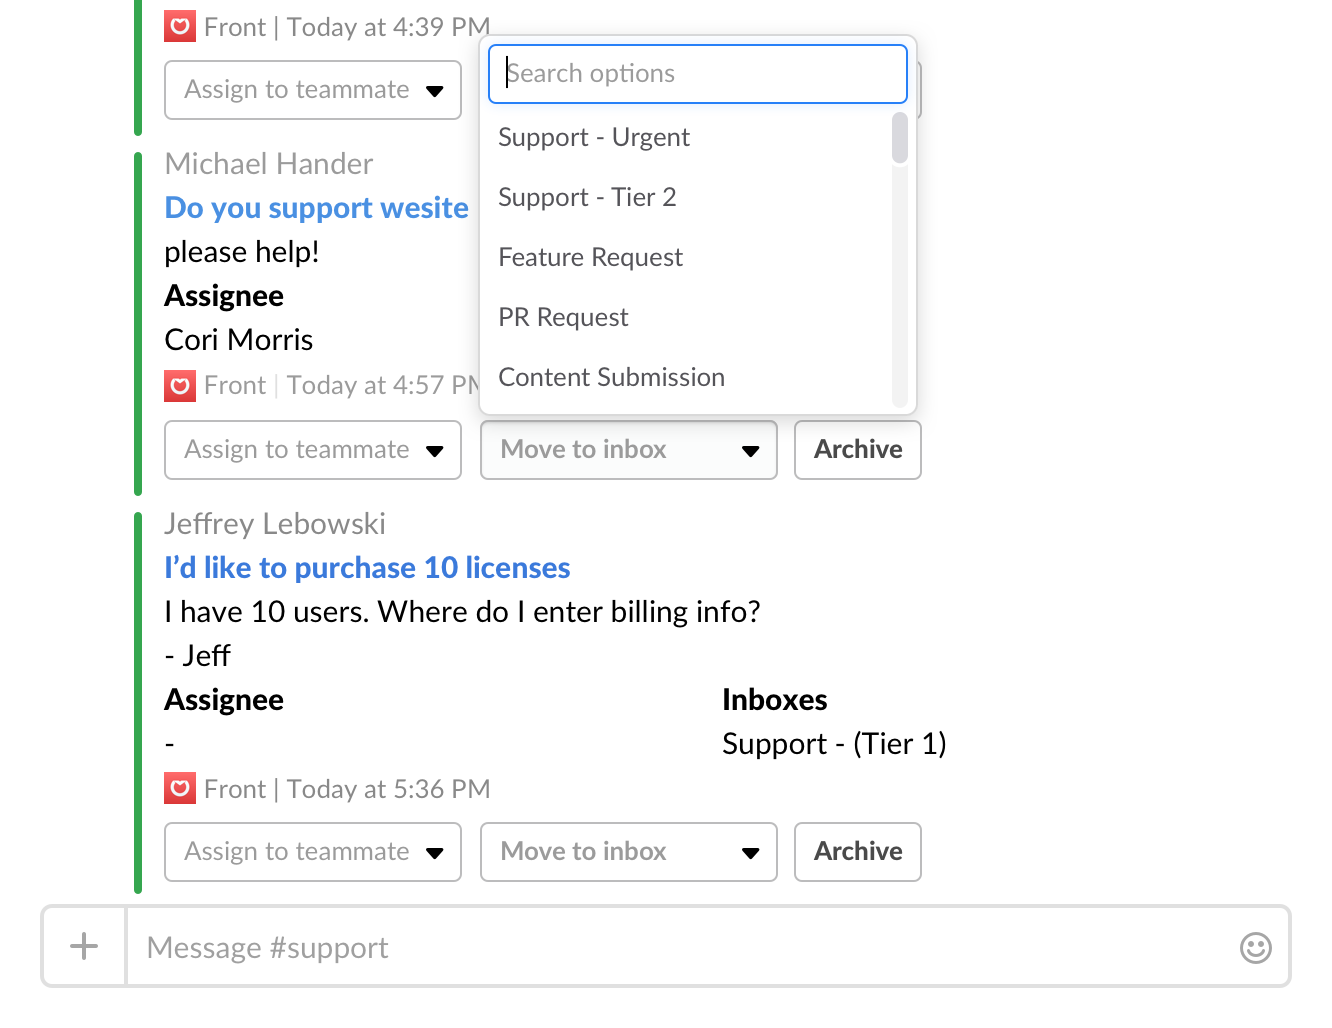
Task: Open the emoji picker in the message field
Action: point(1256,946)
